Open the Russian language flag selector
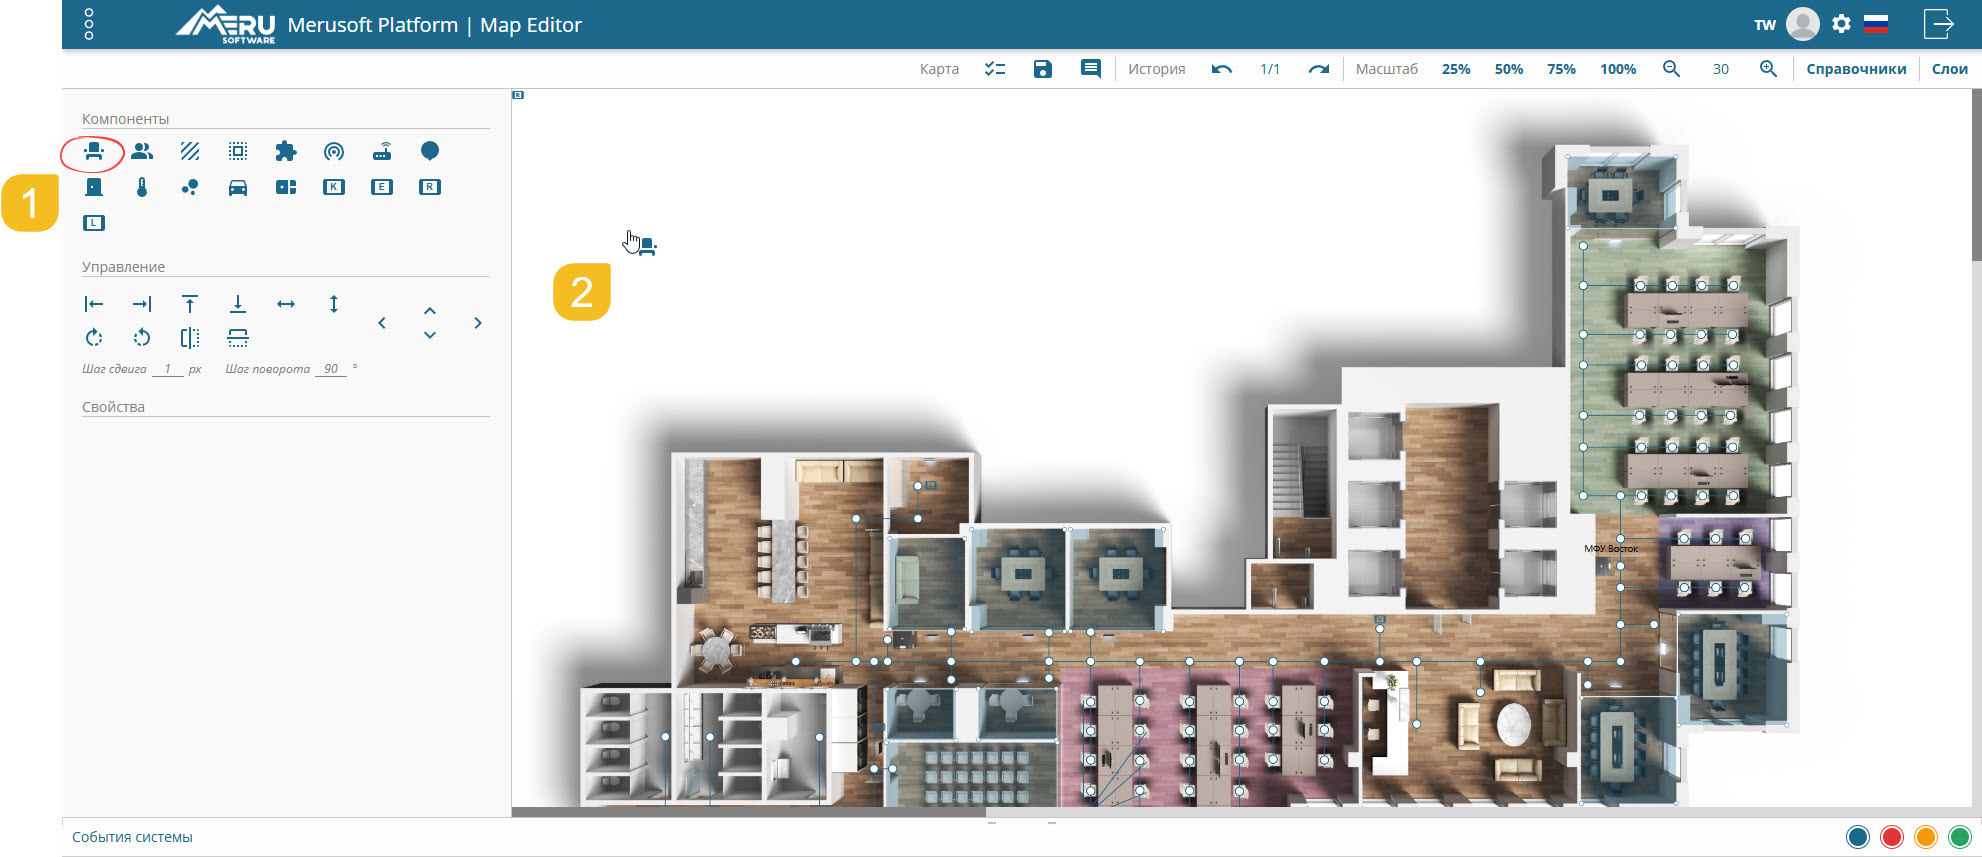Screen dimensions: 1982x857 click(x=1876, y=25)
